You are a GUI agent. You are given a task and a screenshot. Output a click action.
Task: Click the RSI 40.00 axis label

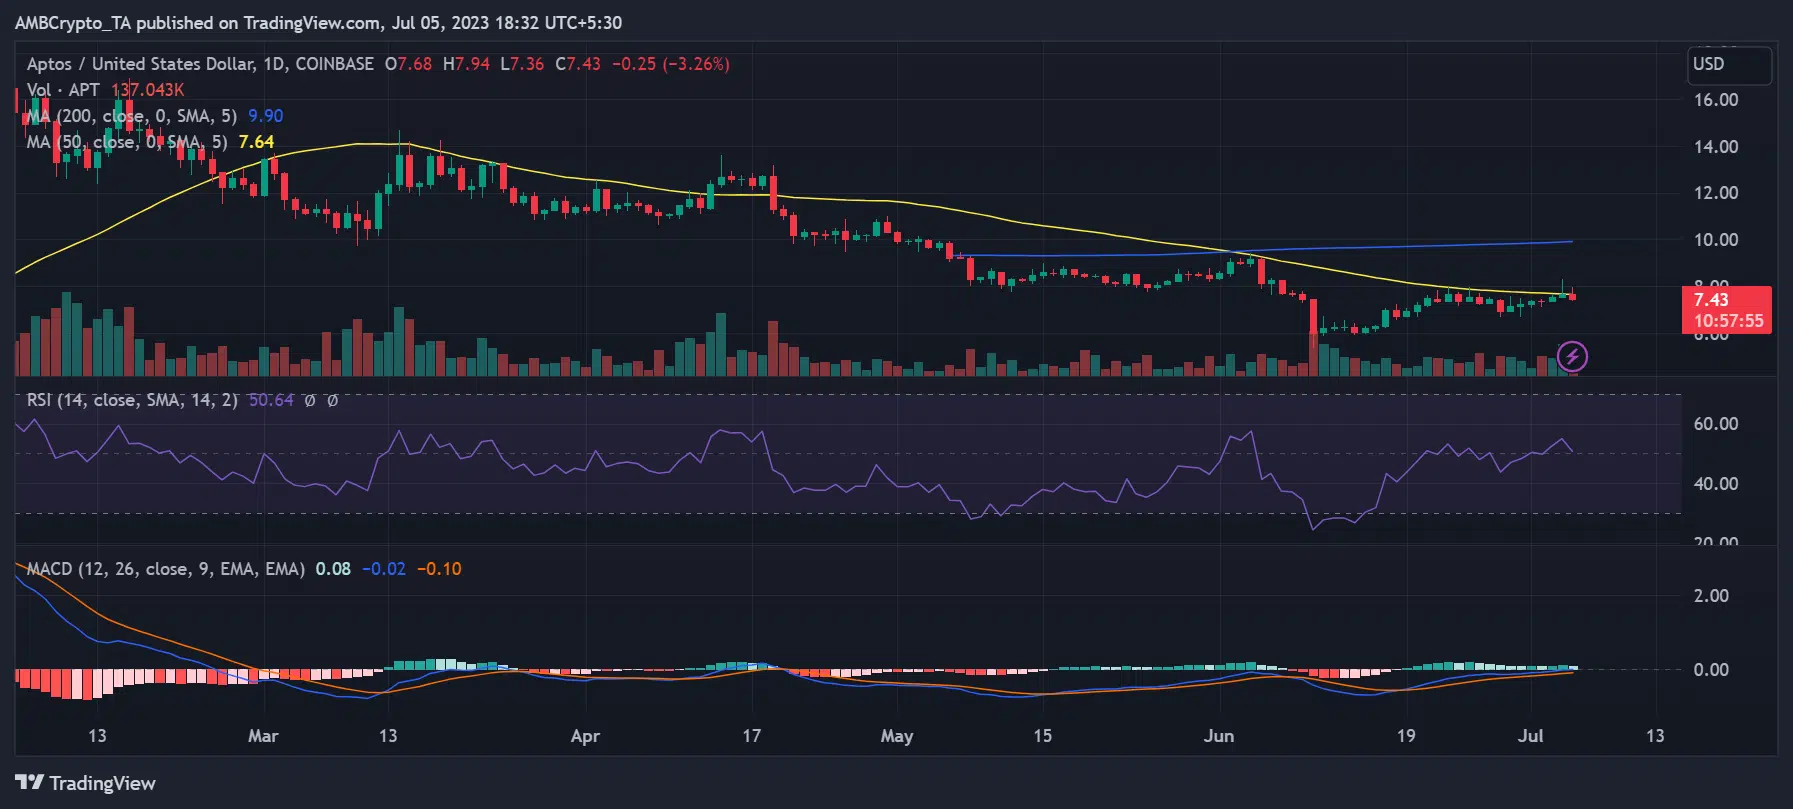pyautogui.click(x=1716, y=484)
